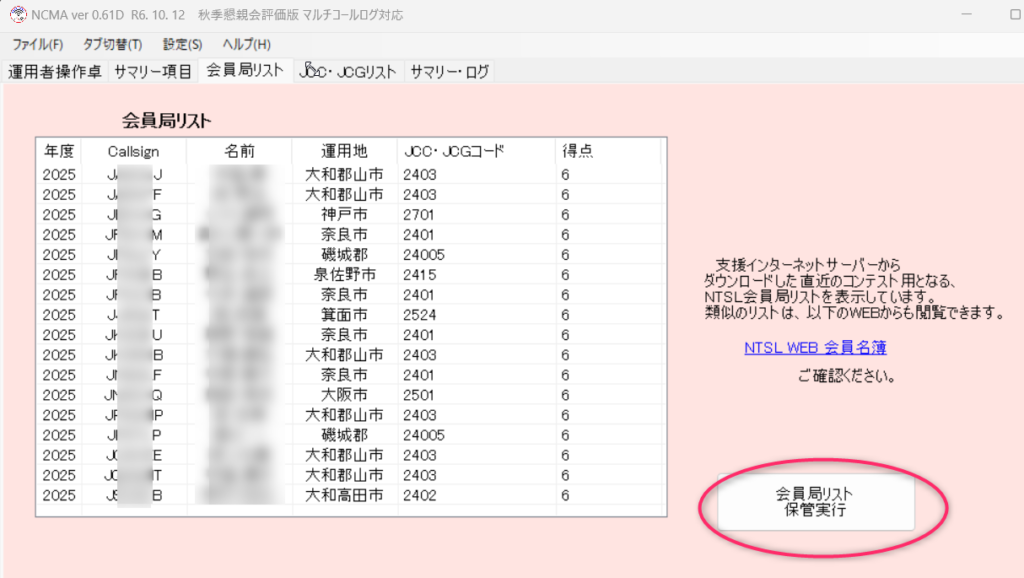Select the row with 神戸市
The width and height of the screenshot is (1024, 578).
[344, 214]
